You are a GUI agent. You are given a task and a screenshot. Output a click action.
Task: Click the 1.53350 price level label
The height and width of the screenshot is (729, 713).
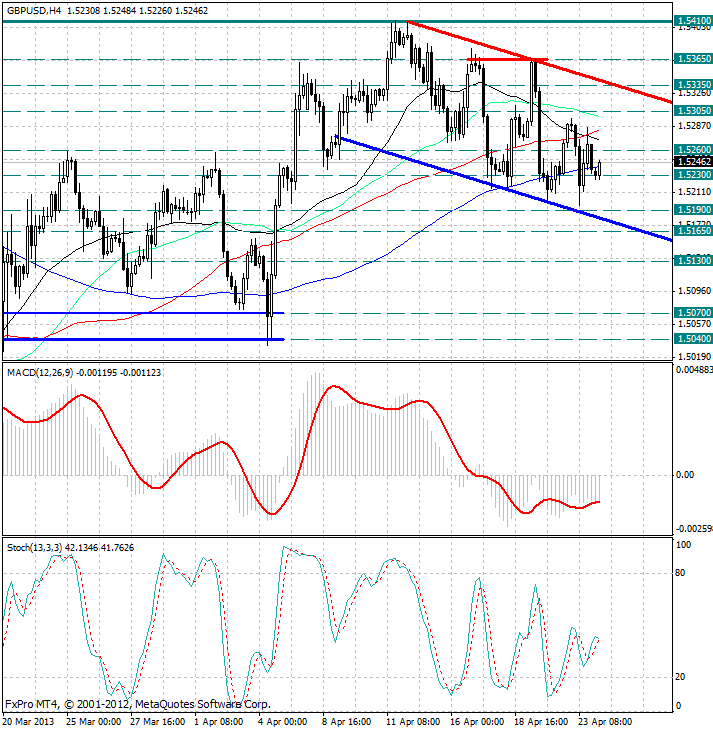pos(693,85)
